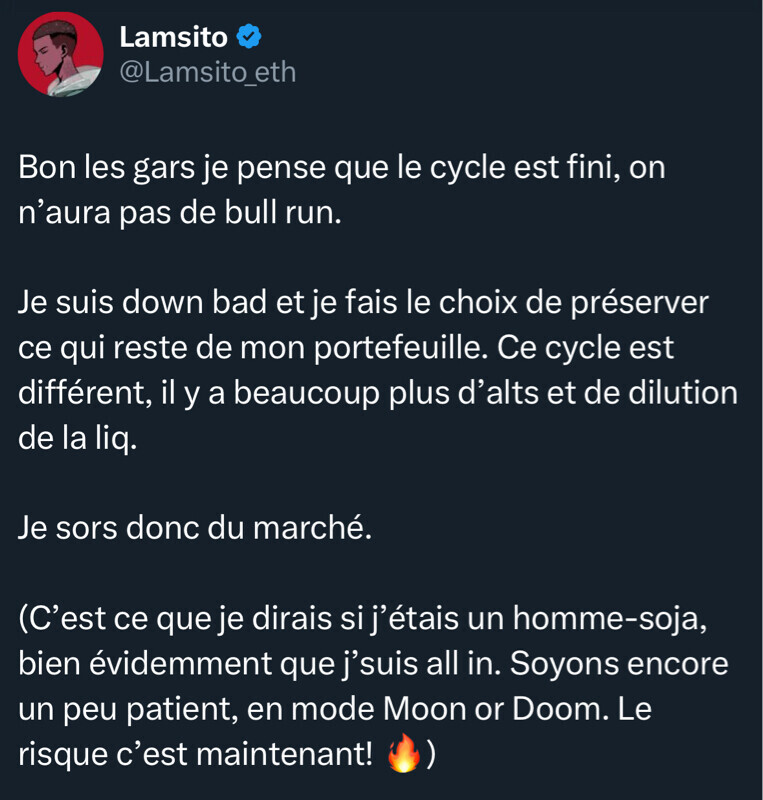Open the @Lamsito_eth handle link
The image size is (763, 800).
(x=207, y=73)
